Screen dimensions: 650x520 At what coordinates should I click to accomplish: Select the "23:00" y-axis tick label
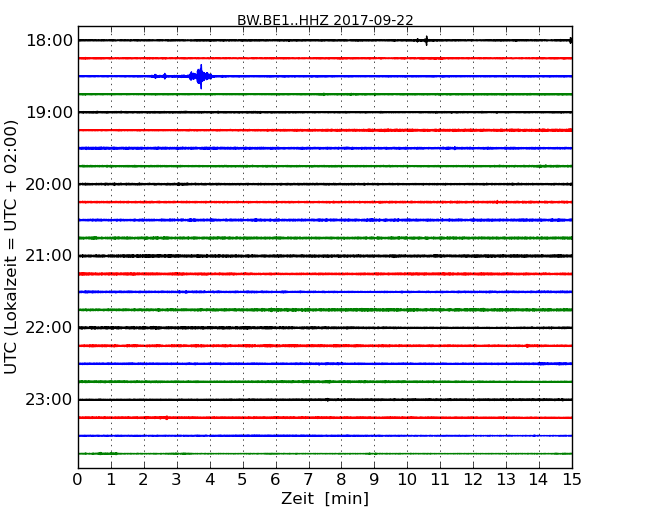pos(49,399)
